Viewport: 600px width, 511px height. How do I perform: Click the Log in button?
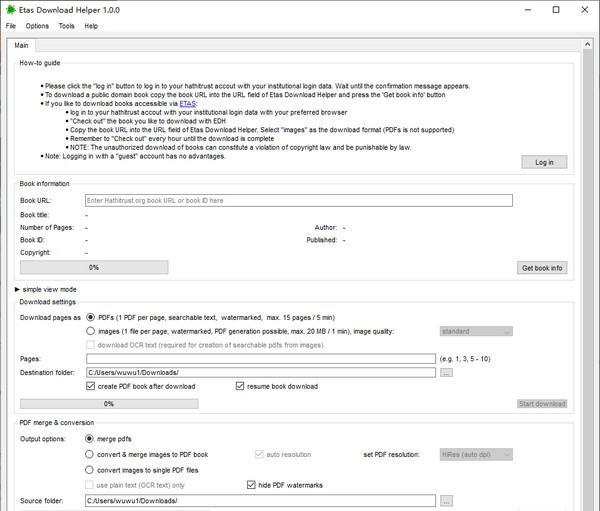tap(544, 162)
